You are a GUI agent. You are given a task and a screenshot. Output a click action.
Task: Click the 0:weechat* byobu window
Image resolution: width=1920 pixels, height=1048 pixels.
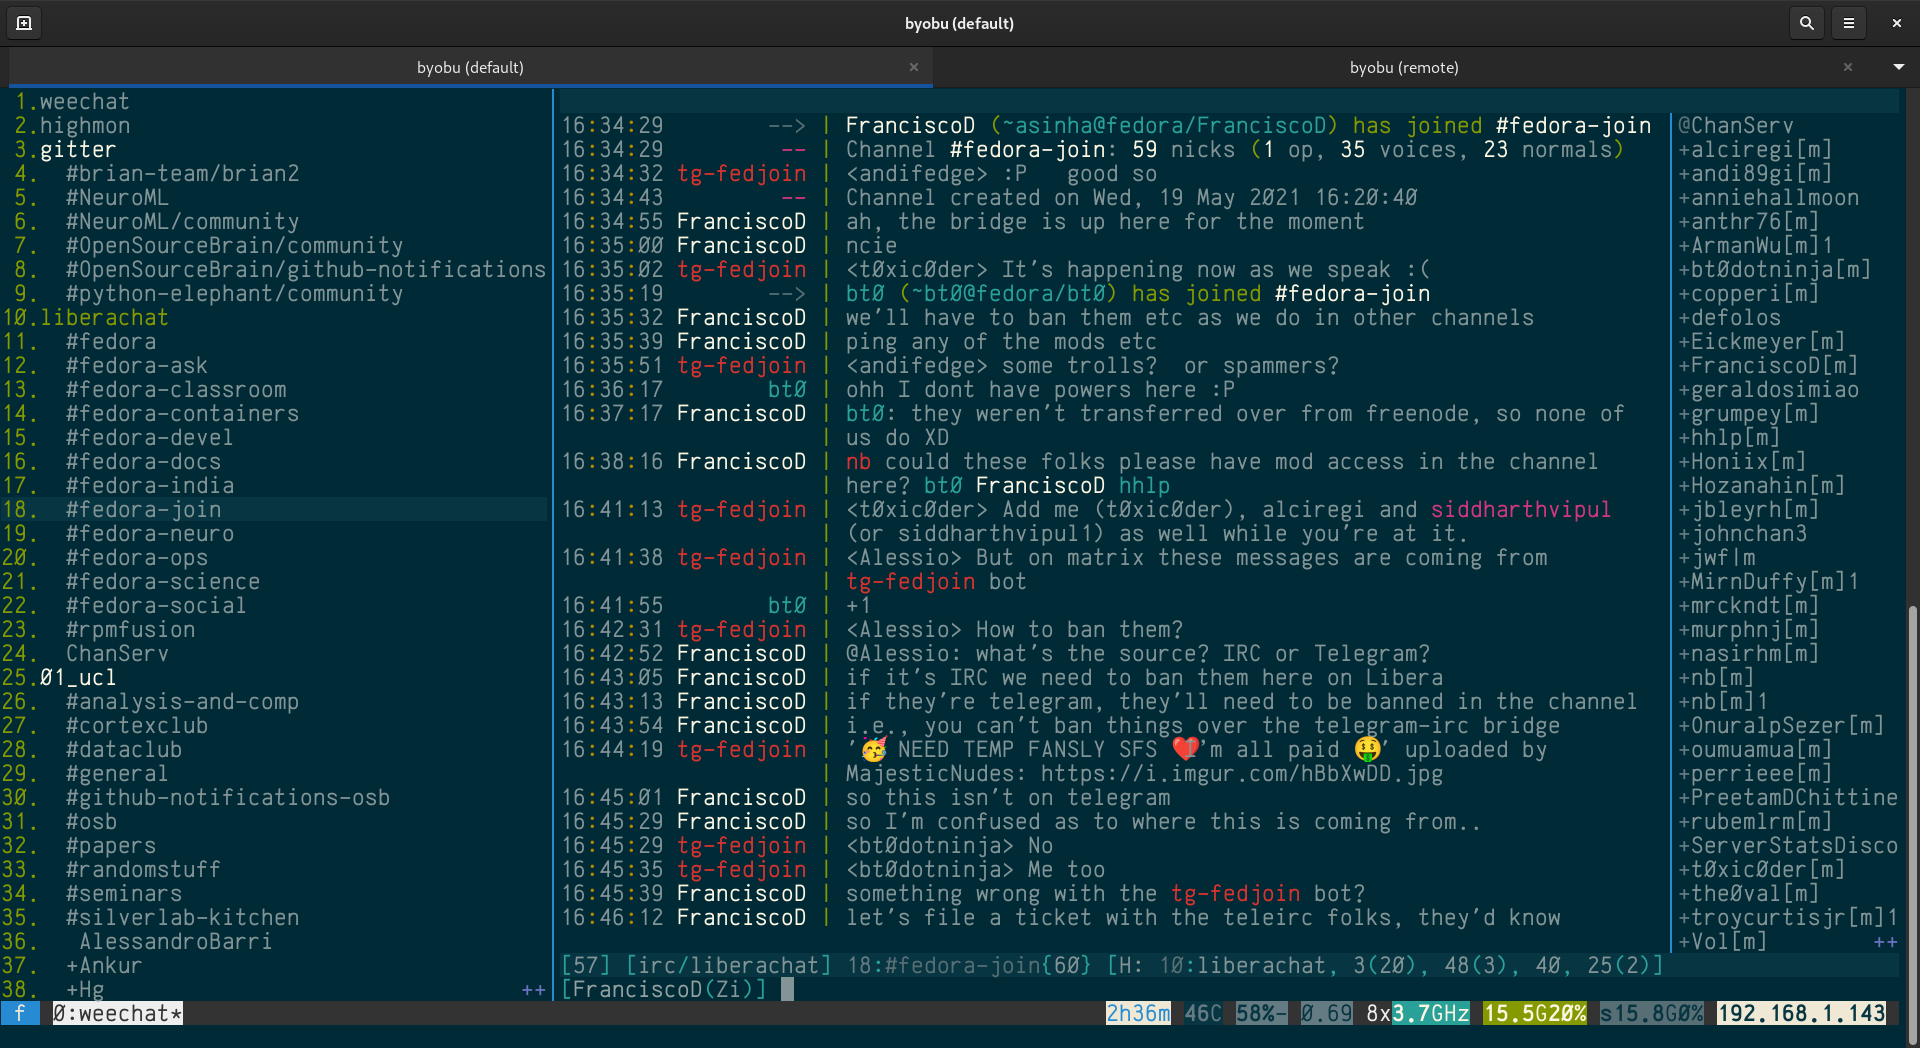point(118,1014)
